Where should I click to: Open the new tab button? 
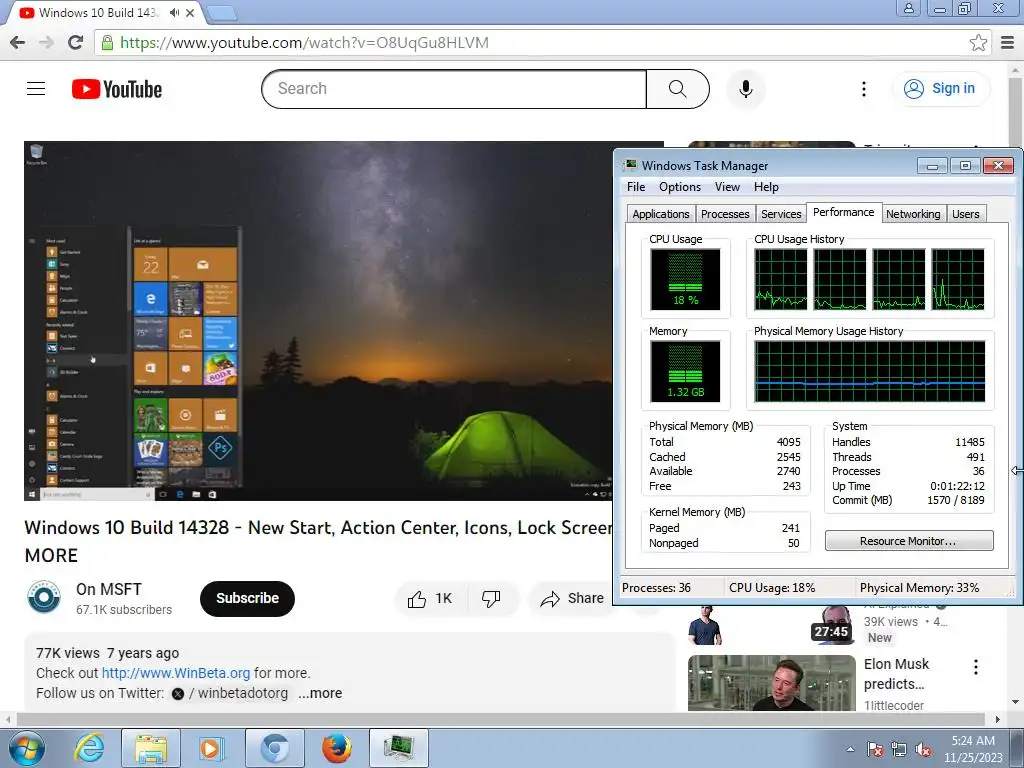221,12
